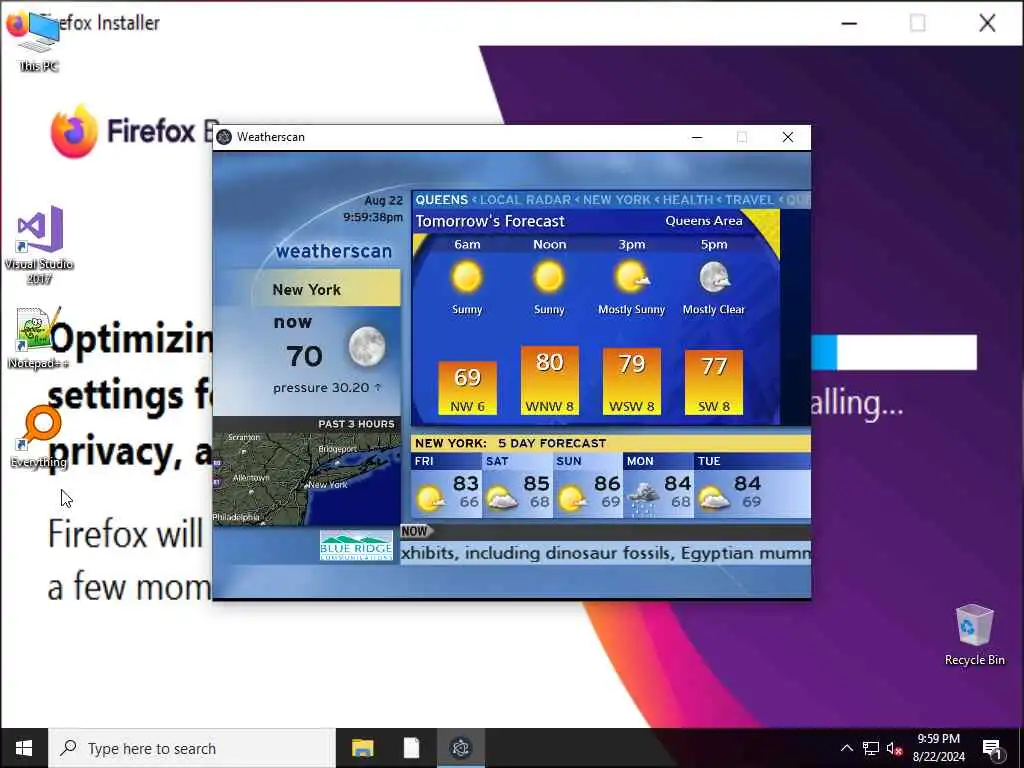Click in the 'Type here to search' box

(x=192, y=748)
